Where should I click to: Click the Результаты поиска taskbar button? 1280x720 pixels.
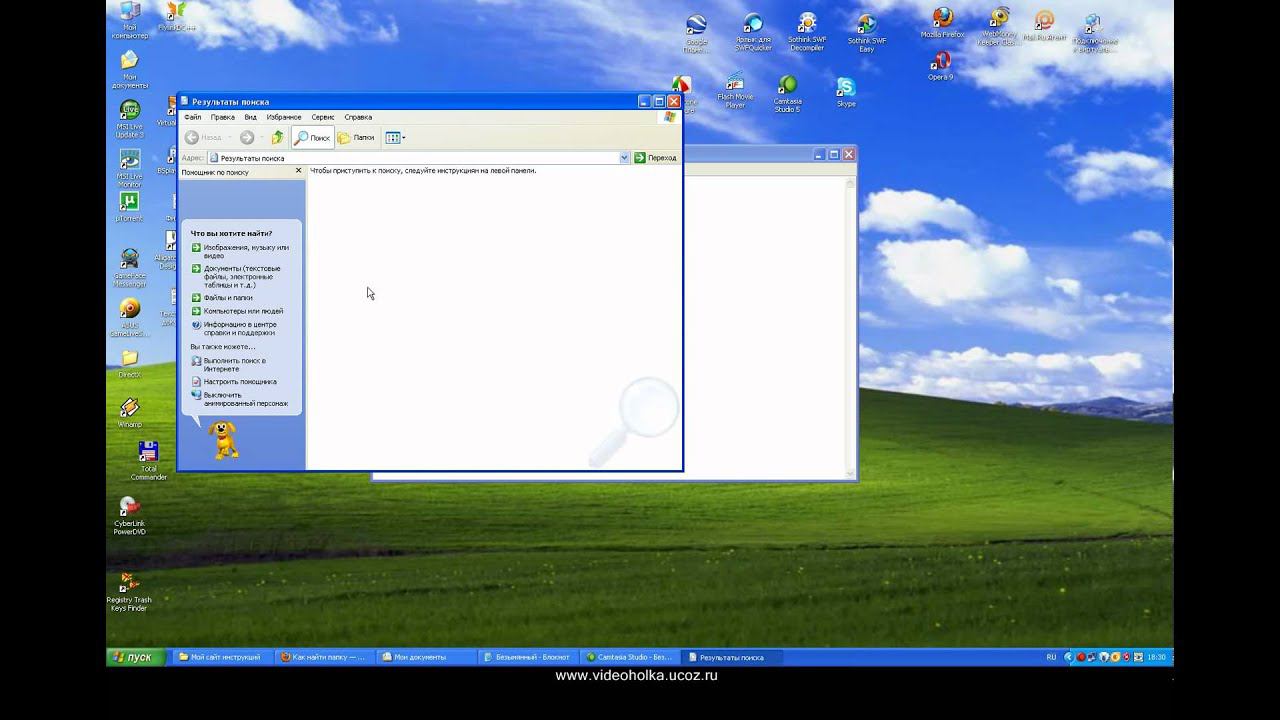732,657
